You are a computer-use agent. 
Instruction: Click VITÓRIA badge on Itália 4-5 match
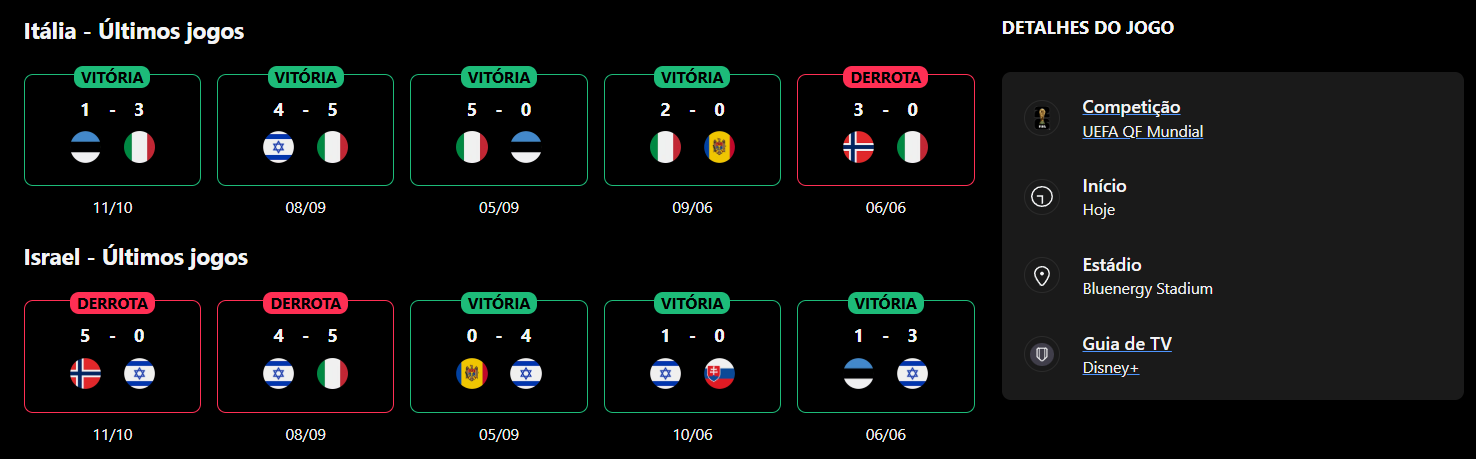pyautogui.click(x=305, y=77)
